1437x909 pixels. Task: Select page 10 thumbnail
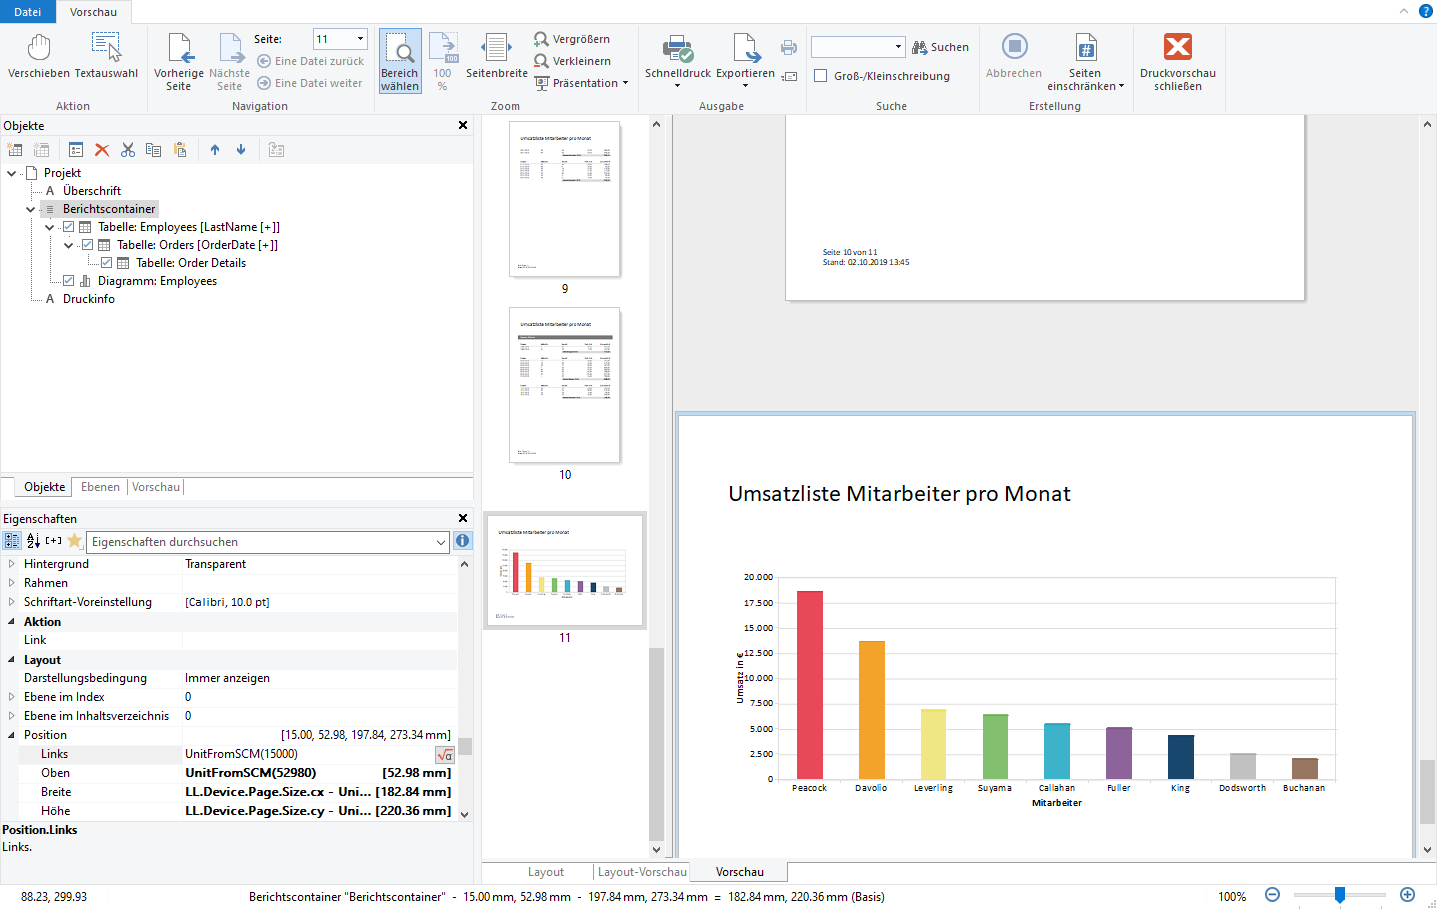(565, 385)
